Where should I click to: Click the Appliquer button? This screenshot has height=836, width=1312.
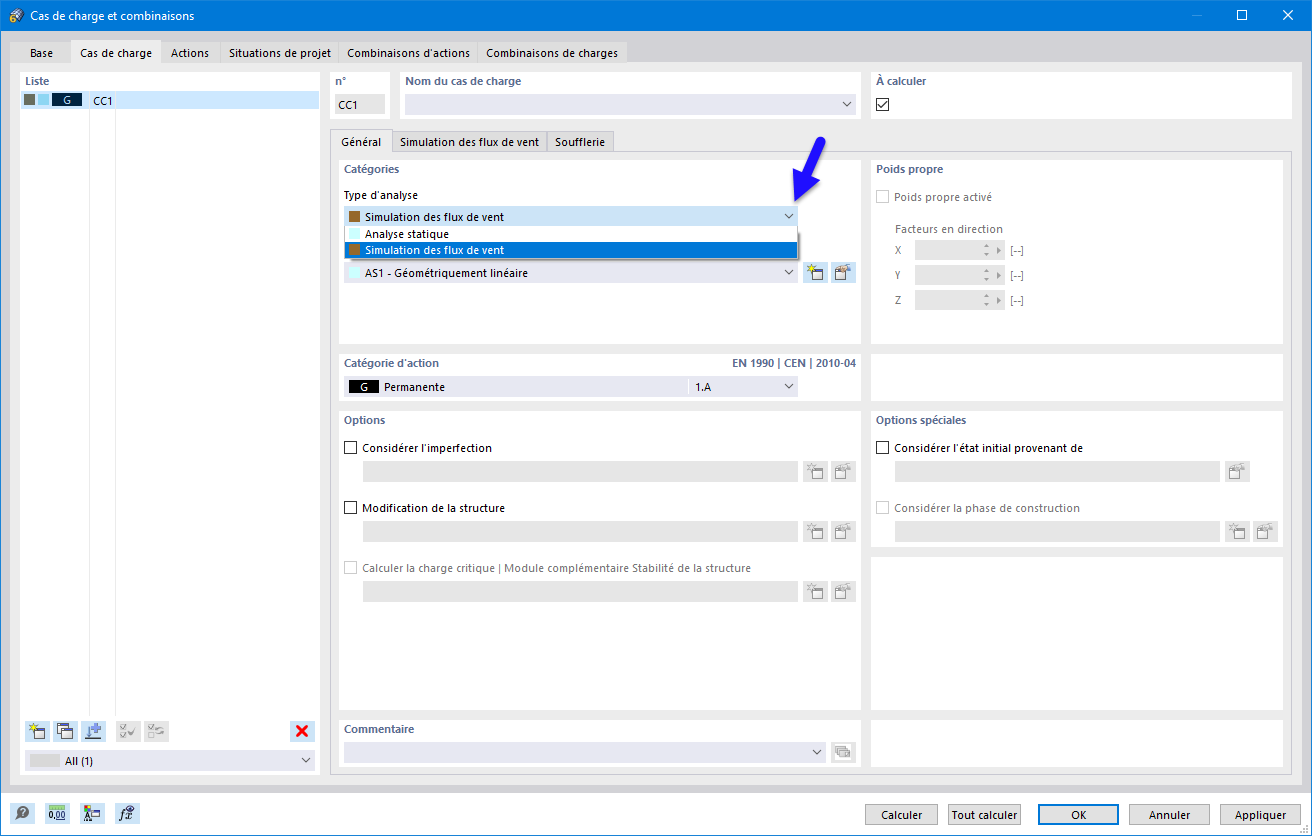(x=1260, y=815)
